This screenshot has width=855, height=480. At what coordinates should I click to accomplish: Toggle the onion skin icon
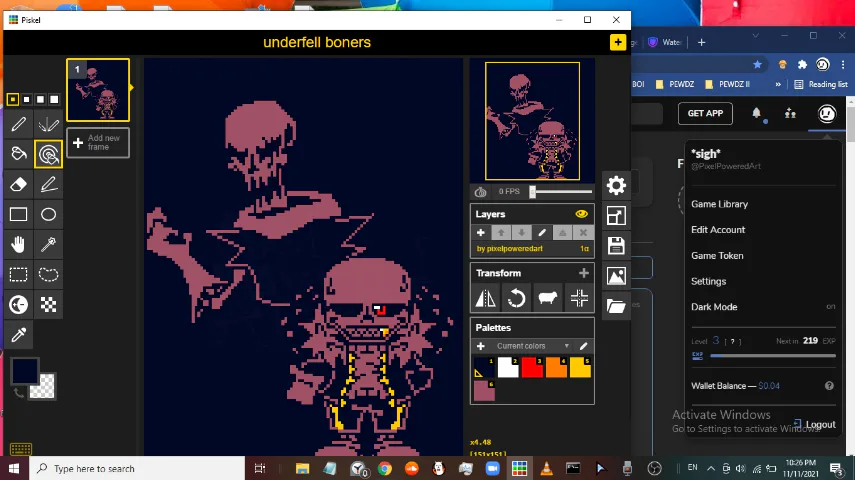(x=480, y=191)
